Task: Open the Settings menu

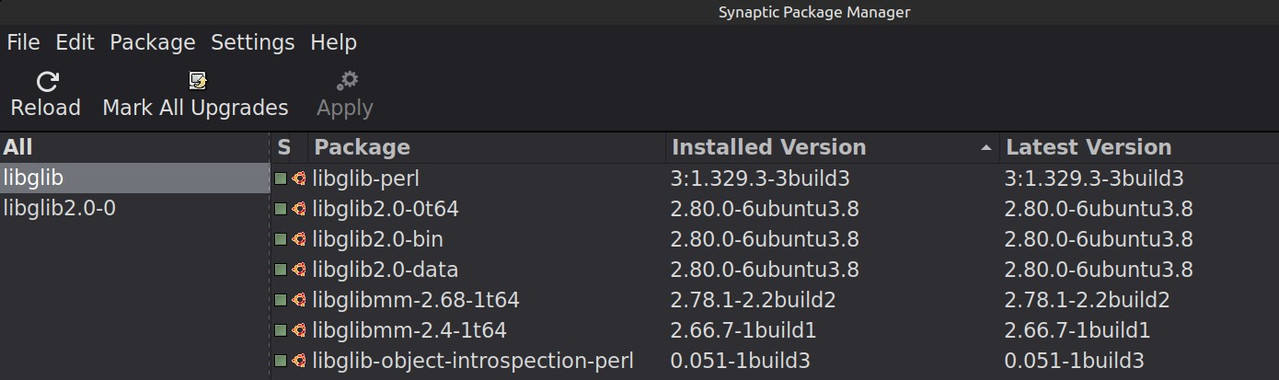Action: 252,42
